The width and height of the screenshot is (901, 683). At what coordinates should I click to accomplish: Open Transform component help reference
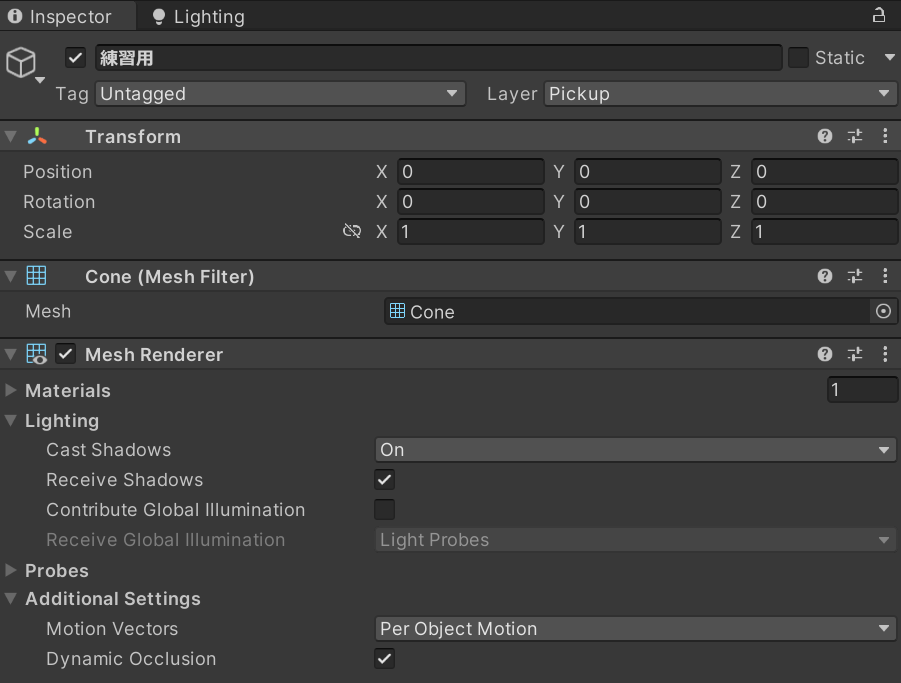coord(825,136)
